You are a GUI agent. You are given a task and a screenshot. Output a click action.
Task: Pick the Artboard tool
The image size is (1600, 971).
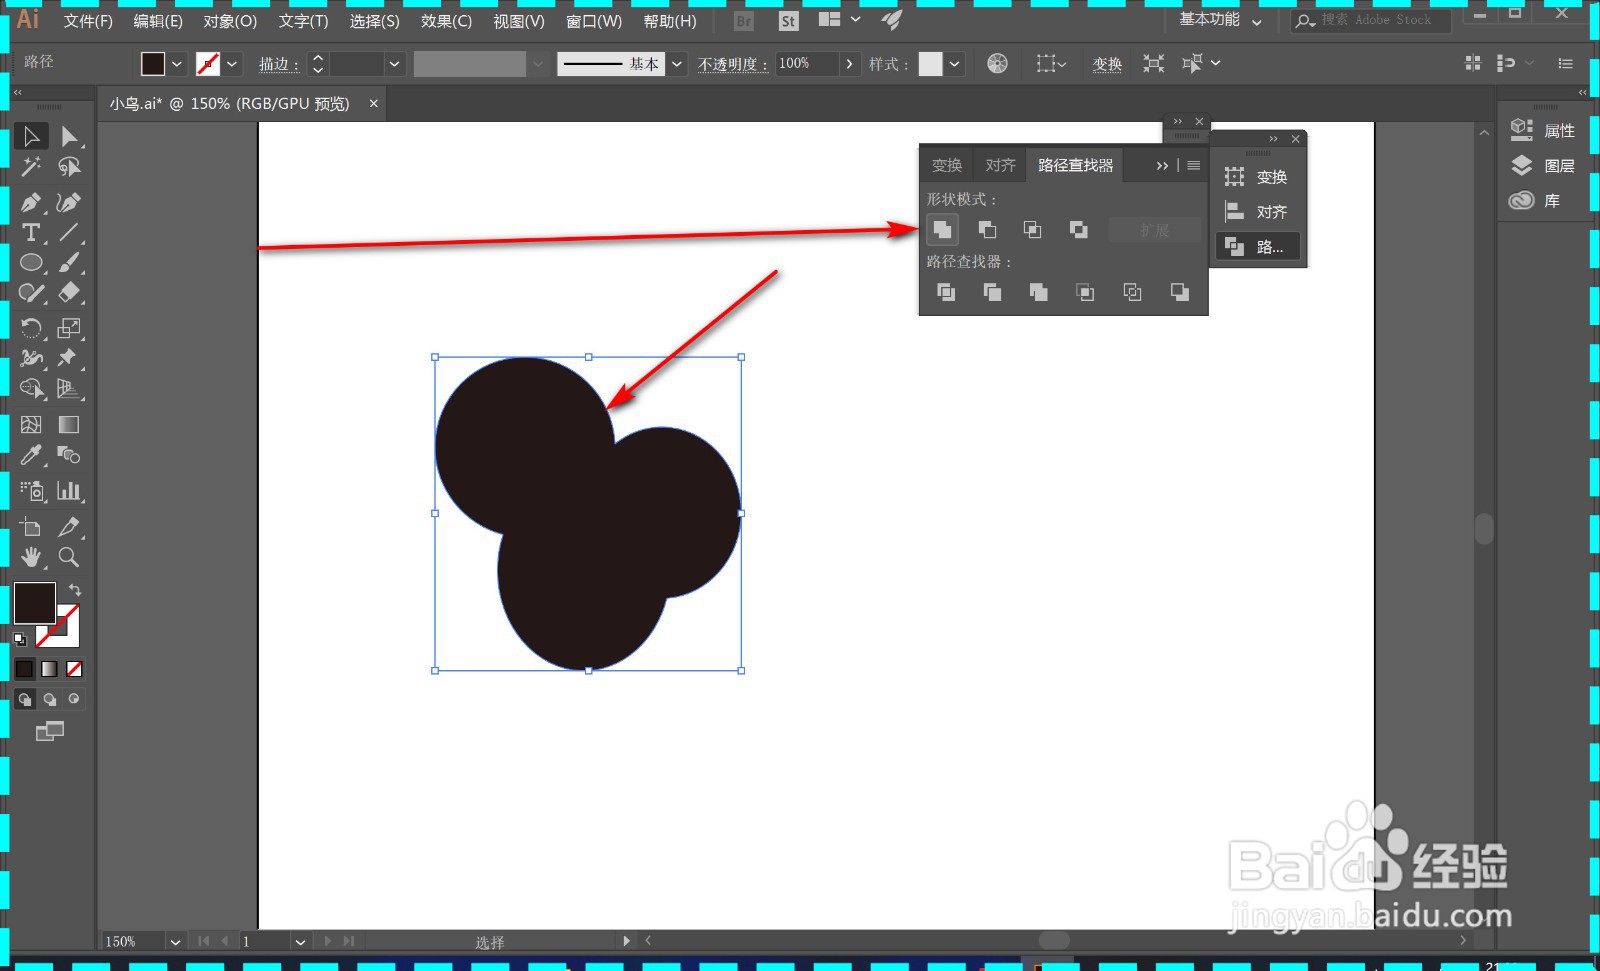pos(31,527)
